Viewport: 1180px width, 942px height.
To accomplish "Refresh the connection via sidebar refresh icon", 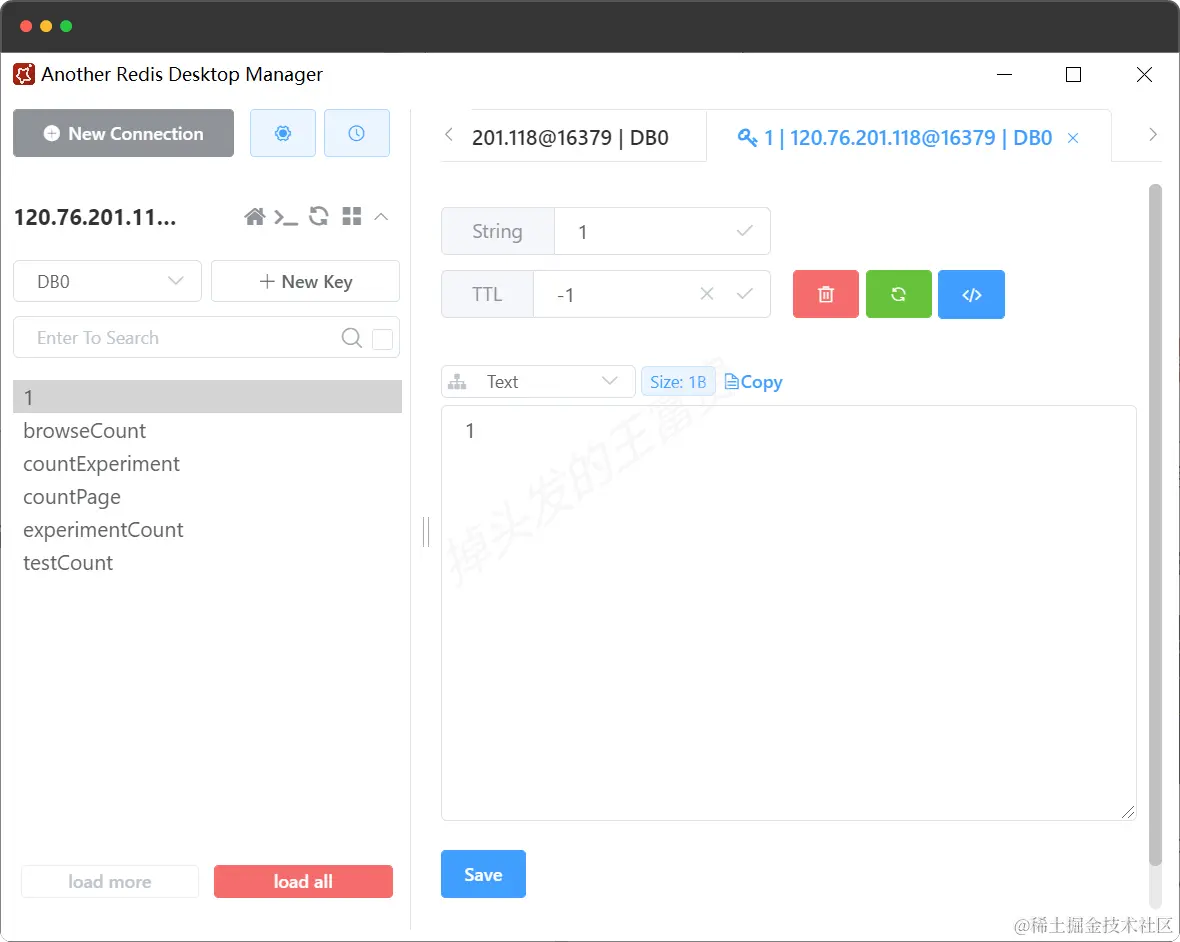I will point(319,217).
